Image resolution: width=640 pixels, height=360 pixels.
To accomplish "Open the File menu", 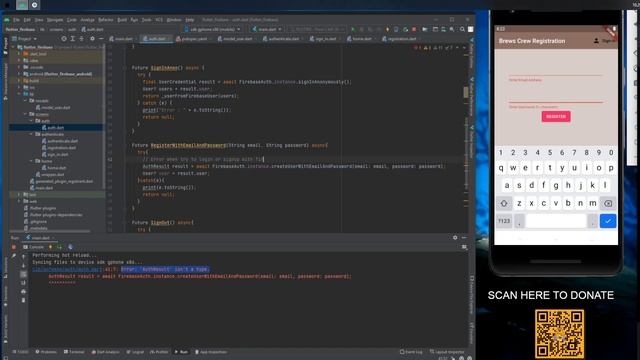I will [x=16, y=20].
